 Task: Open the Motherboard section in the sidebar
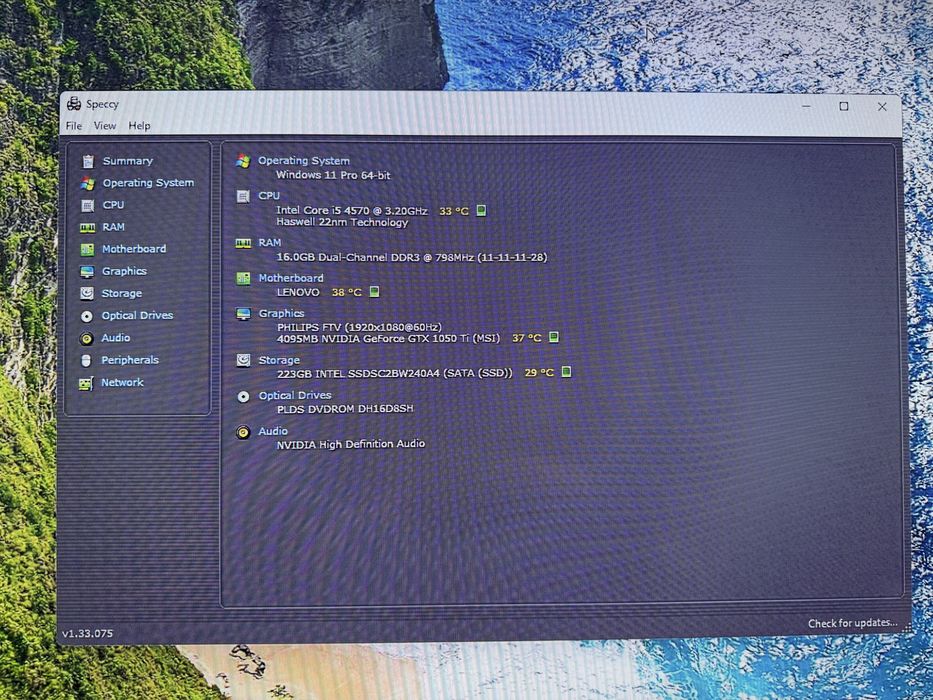(134, 249)
